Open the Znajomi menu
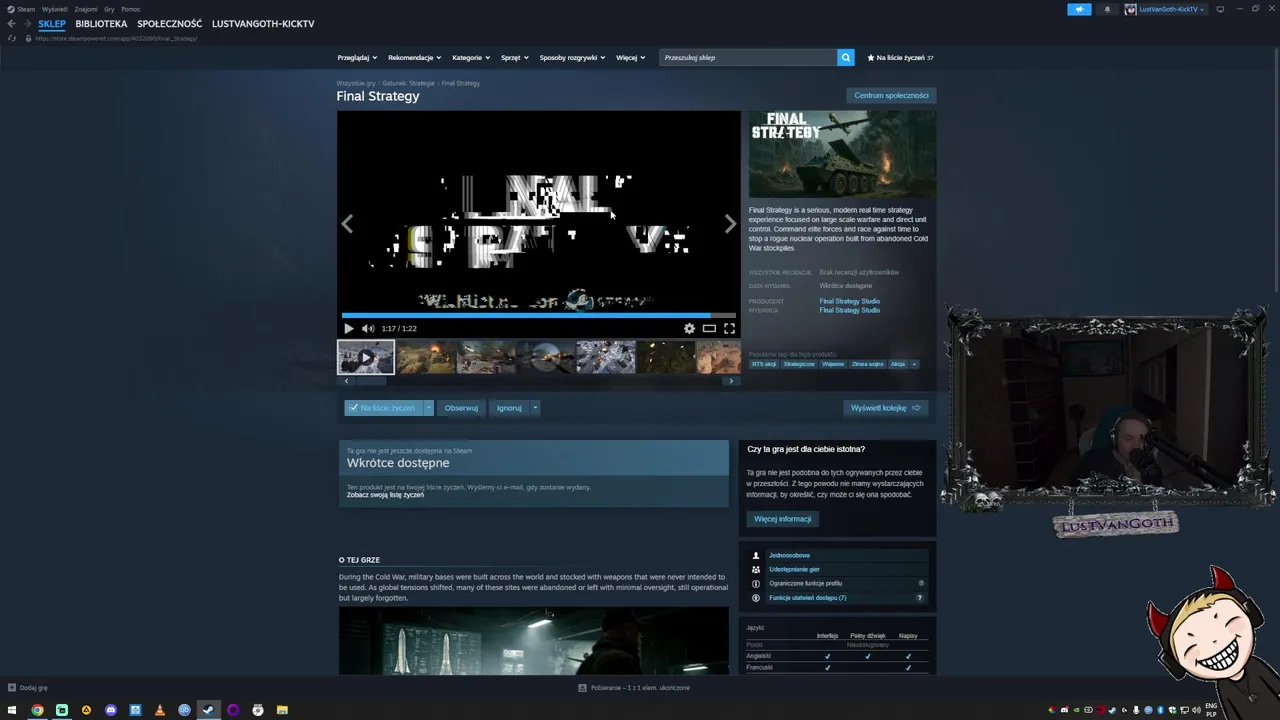This screenshot has width=1280, height=720. [86, 9]
